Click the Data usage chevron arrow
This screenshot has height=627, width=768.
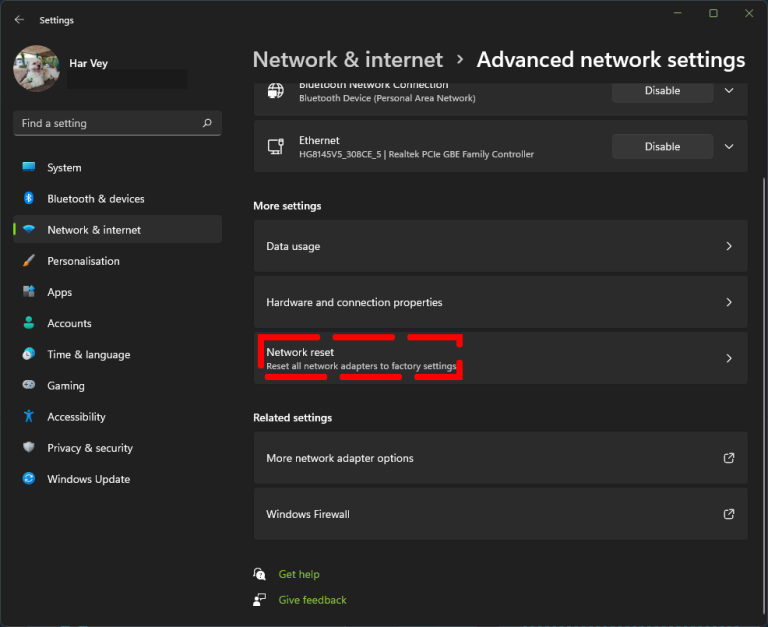click(x=729, y=246)
